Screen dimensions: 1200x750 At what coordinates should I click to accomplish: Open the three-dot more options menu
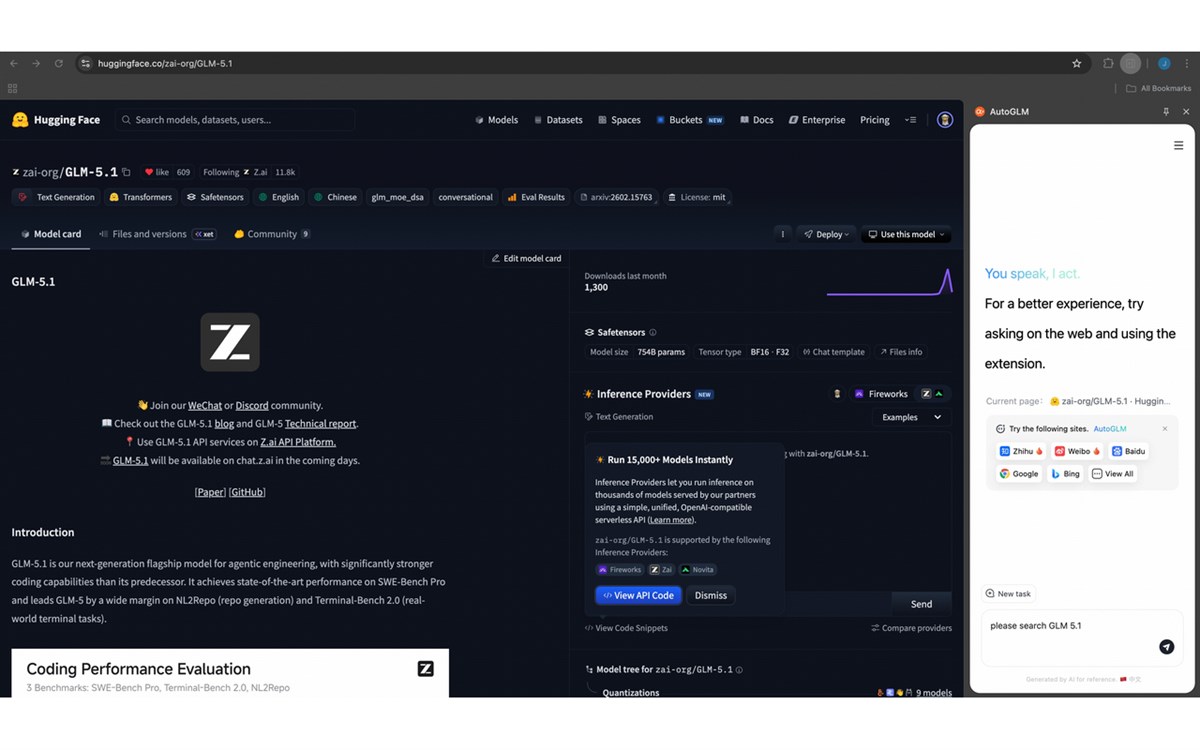point(782,234)
